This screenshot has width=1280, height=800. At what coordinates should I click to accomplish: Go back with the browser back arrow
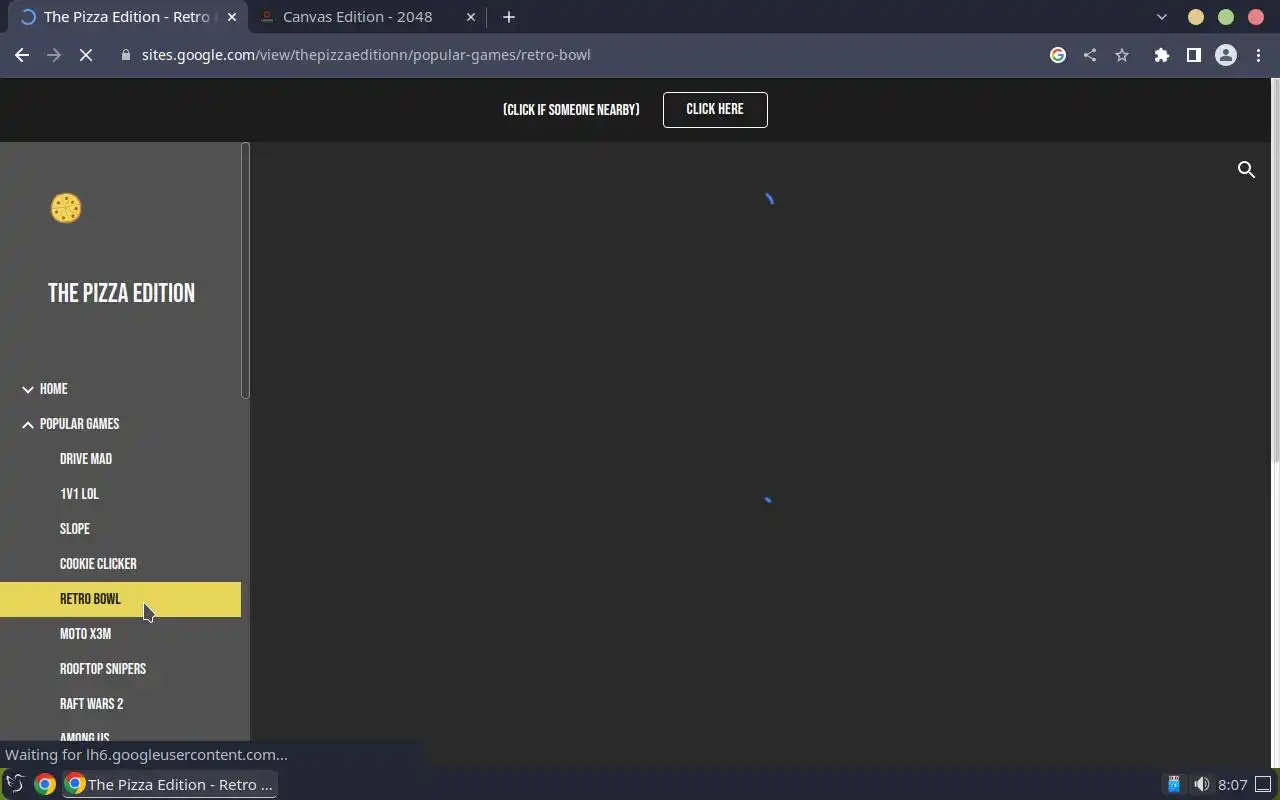22,55
